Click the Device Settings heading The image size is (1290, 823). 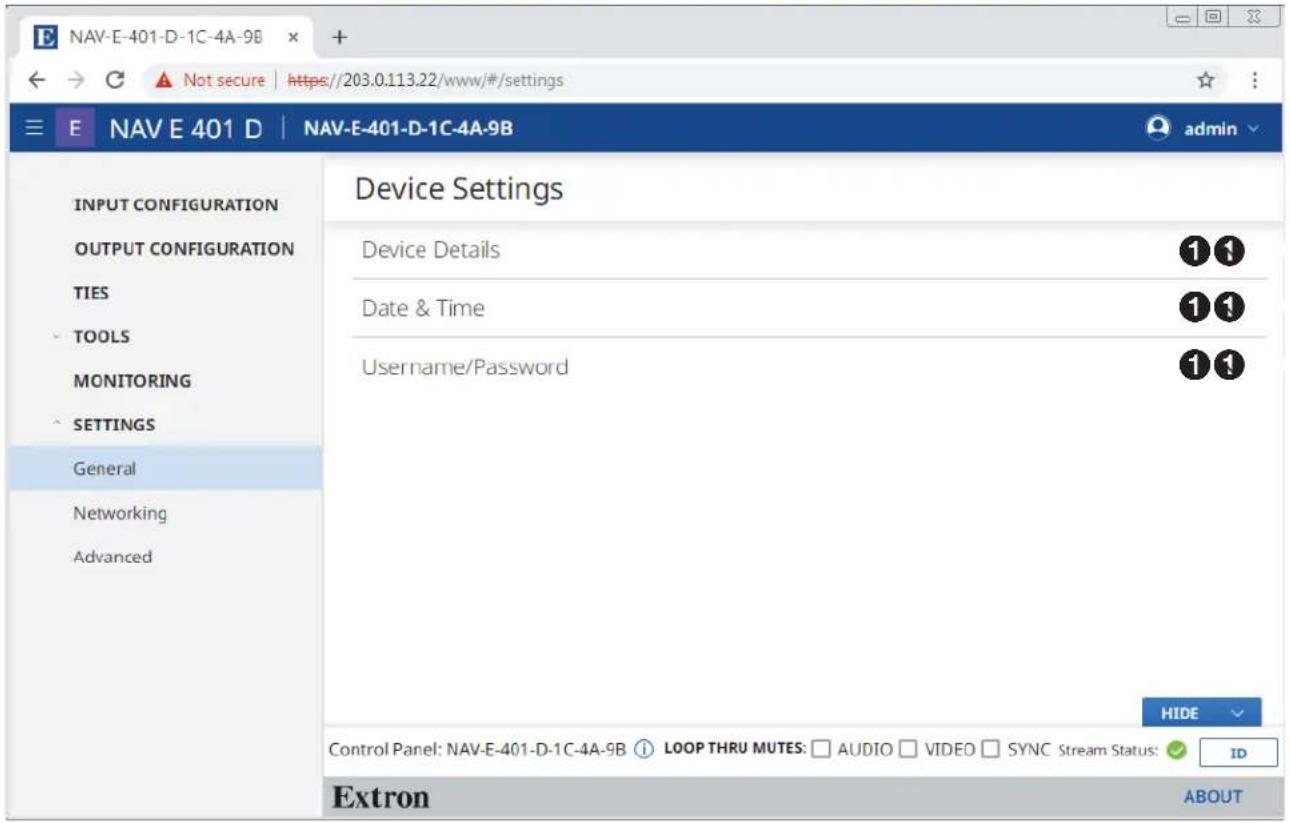point(459,189)
